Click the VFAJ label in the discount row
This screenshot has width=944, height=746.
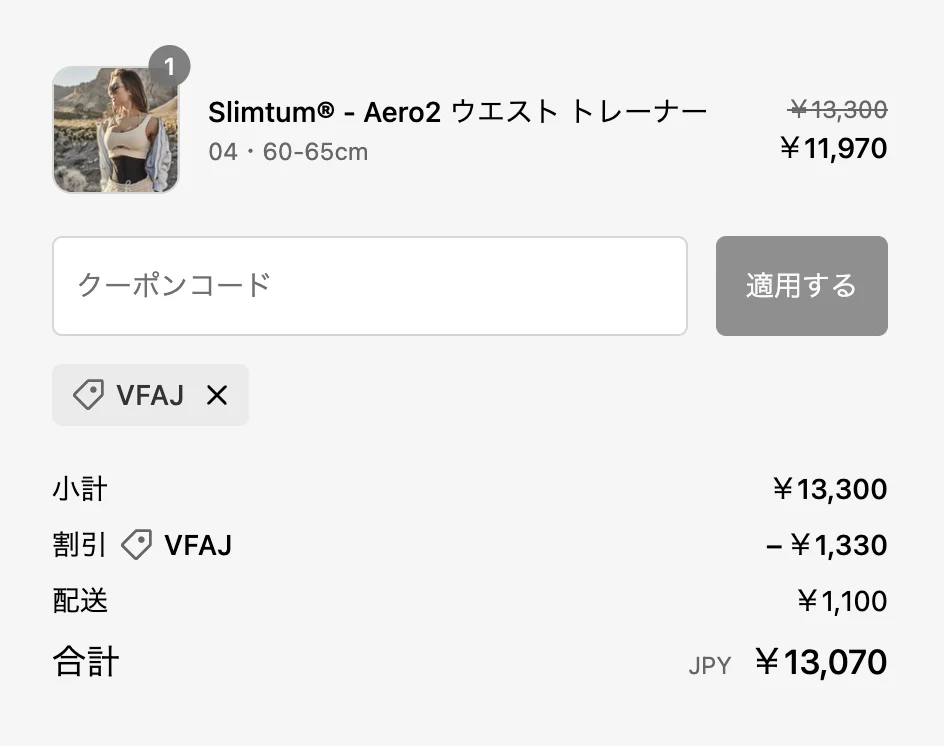click(198, 545)
